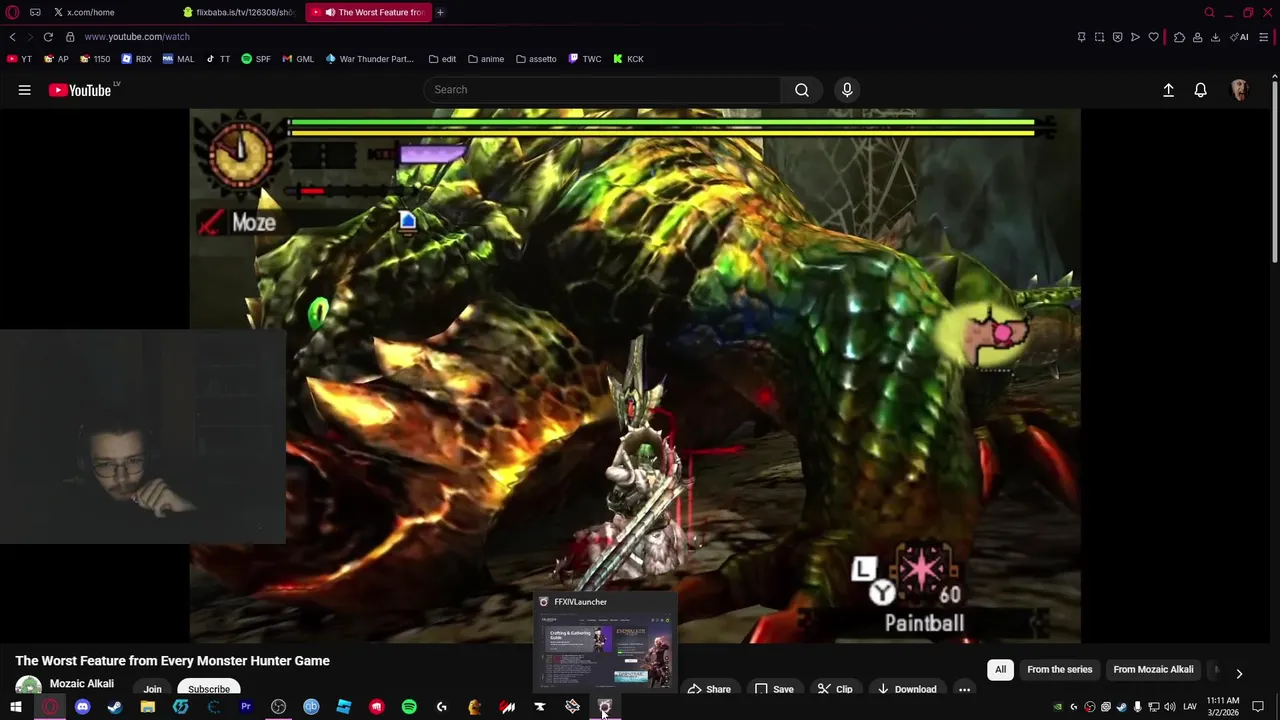Screen dimensions: 1280x720
Task: Click the Opera pinboard pin icon
Action: [x=1081, y=37]
